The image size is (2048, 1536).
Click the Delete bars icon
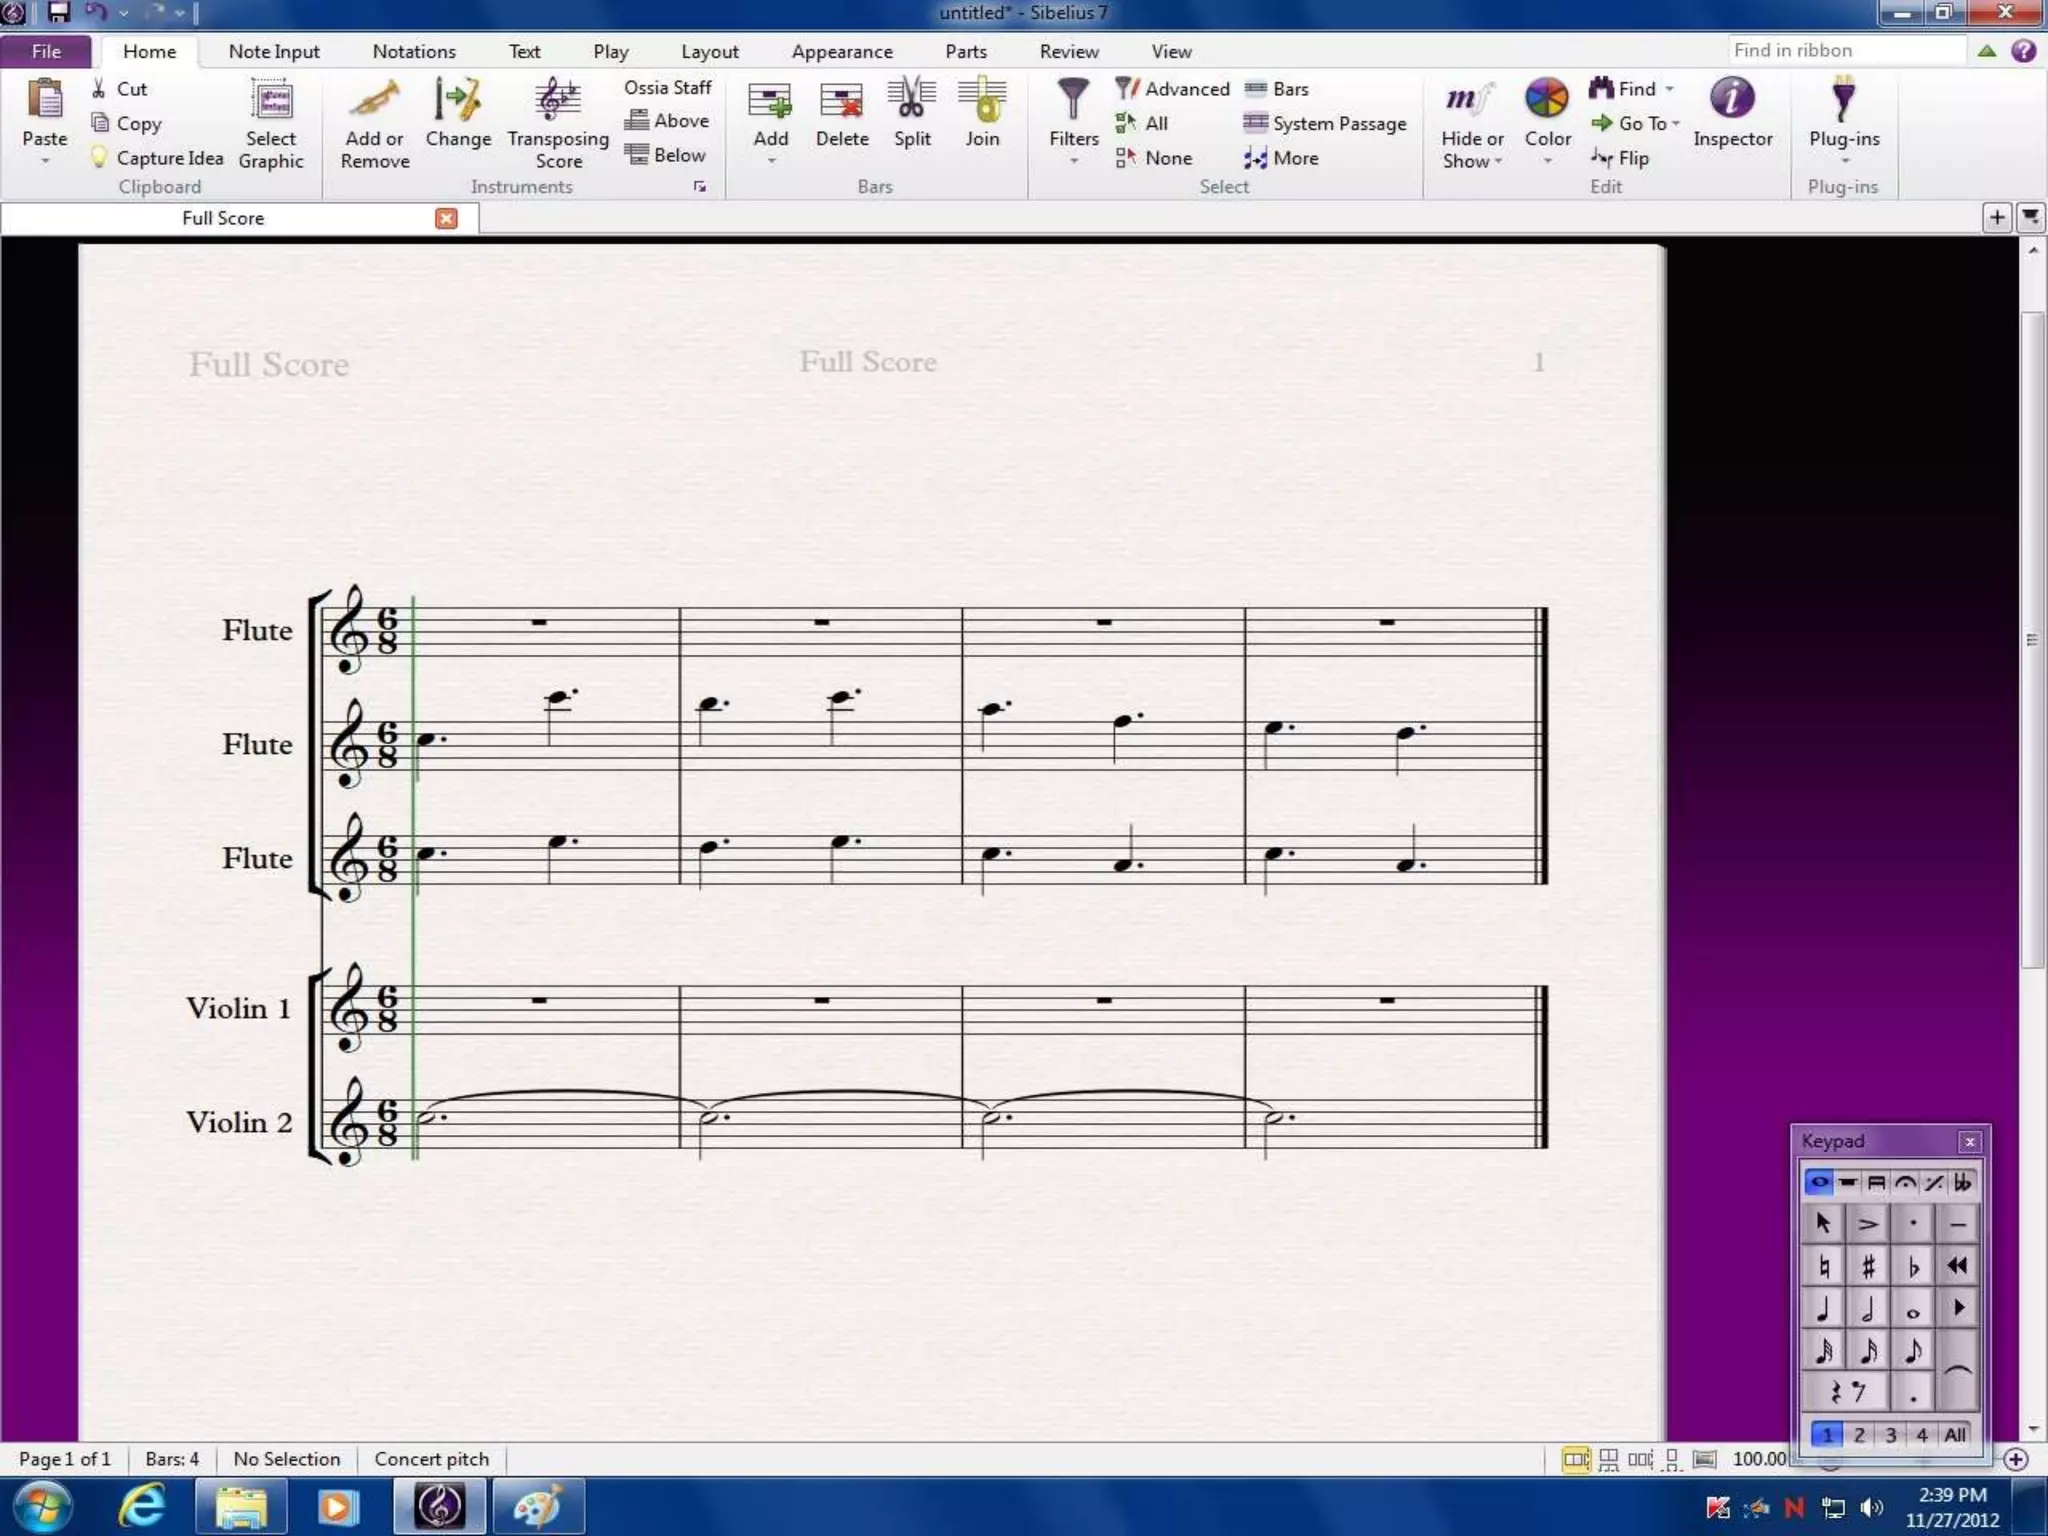point(841,101)
